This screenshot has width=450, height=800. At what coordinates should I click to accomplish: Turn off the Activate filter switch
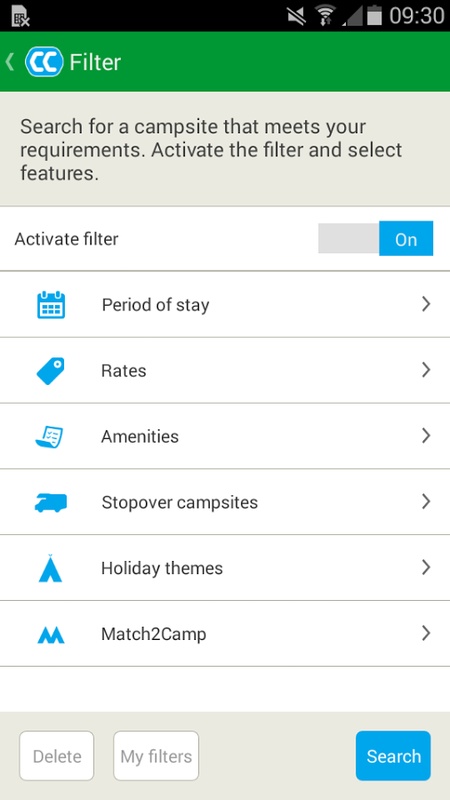pos(376,238)
